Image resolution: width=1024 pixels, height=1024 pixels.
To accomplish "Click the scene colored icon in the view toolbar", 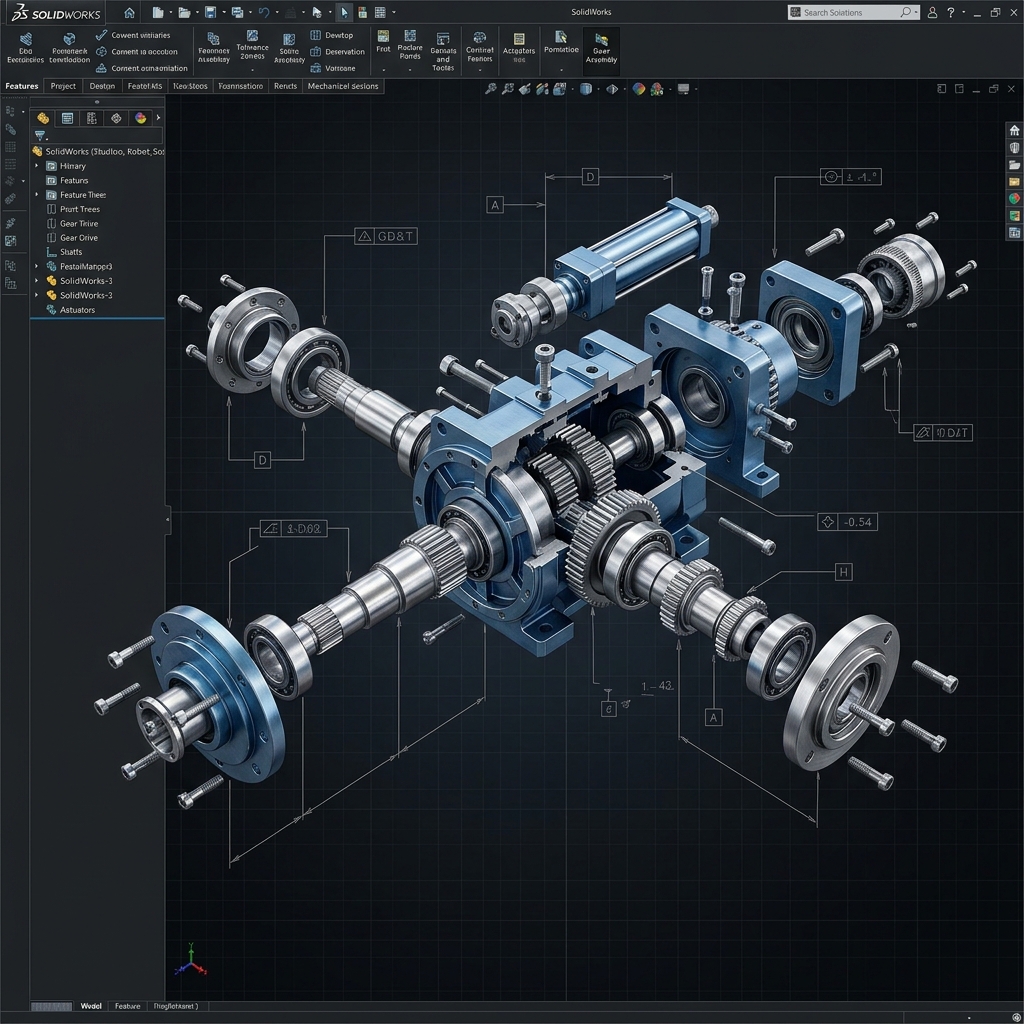I will pyautogui.click(x=656, y=89).
